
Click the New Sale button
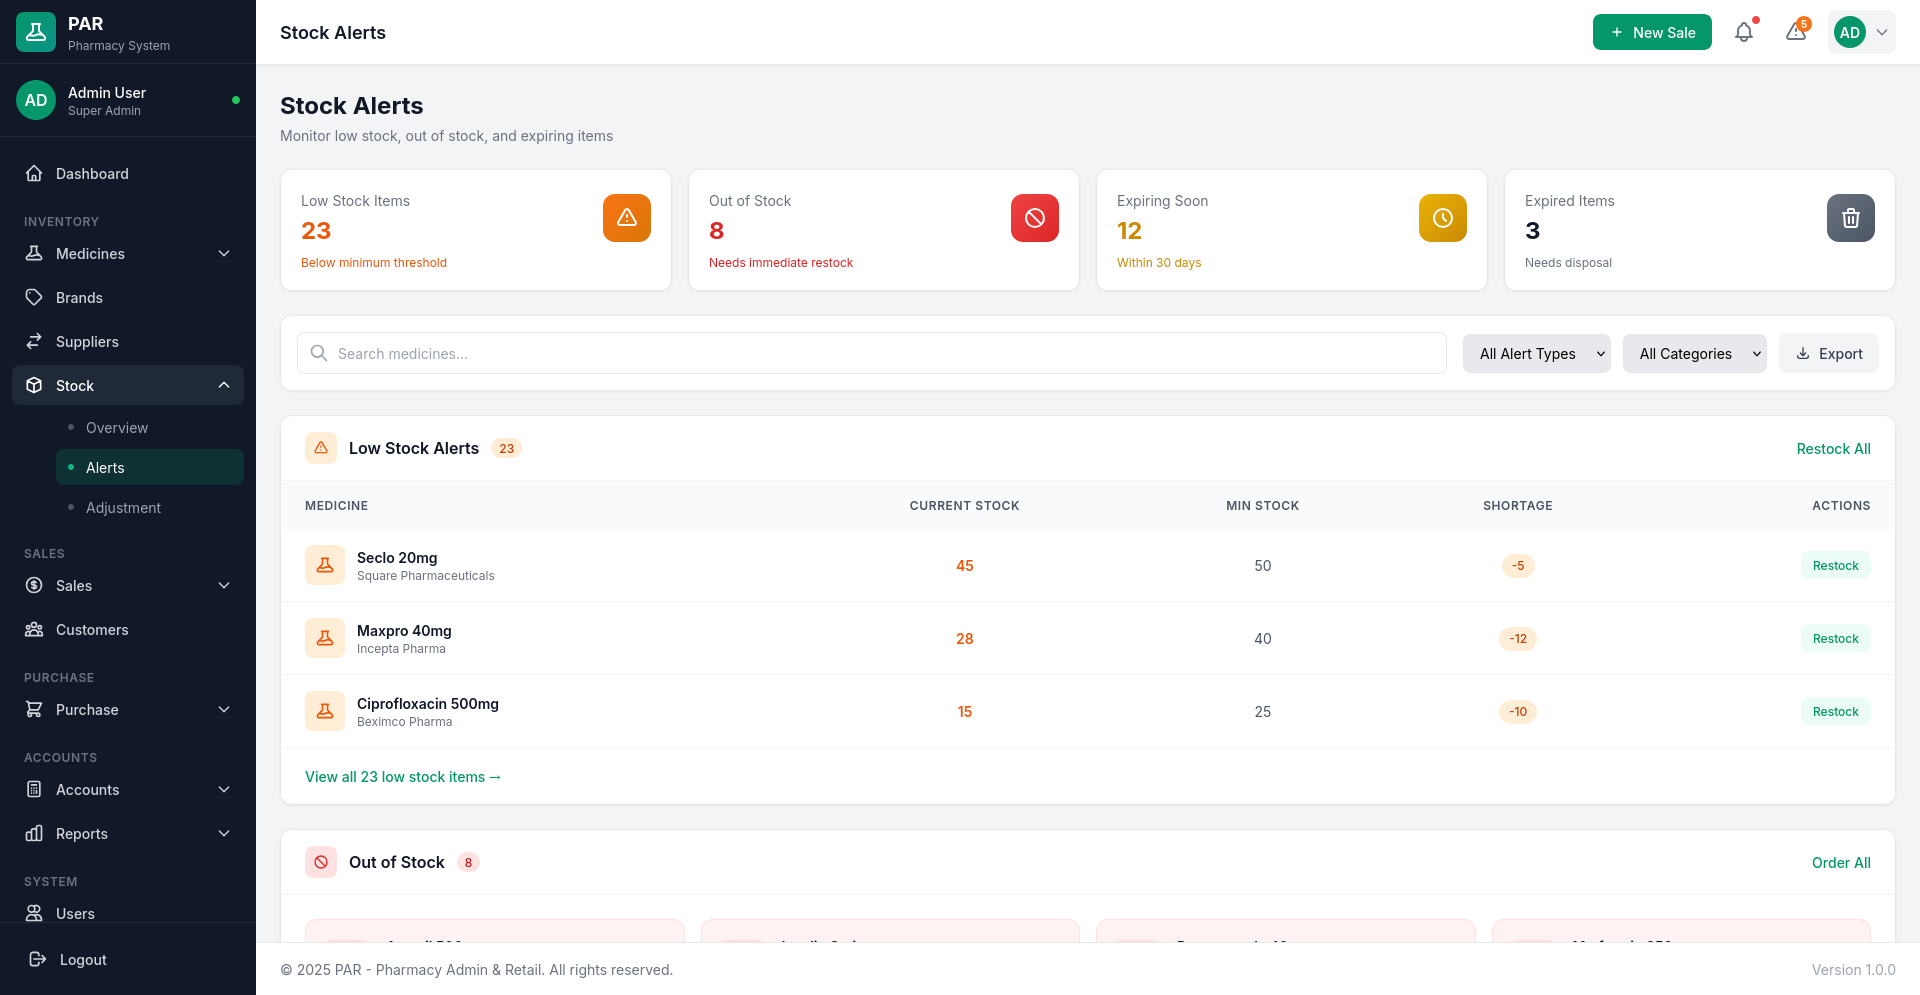click(x=1652, y=32)
